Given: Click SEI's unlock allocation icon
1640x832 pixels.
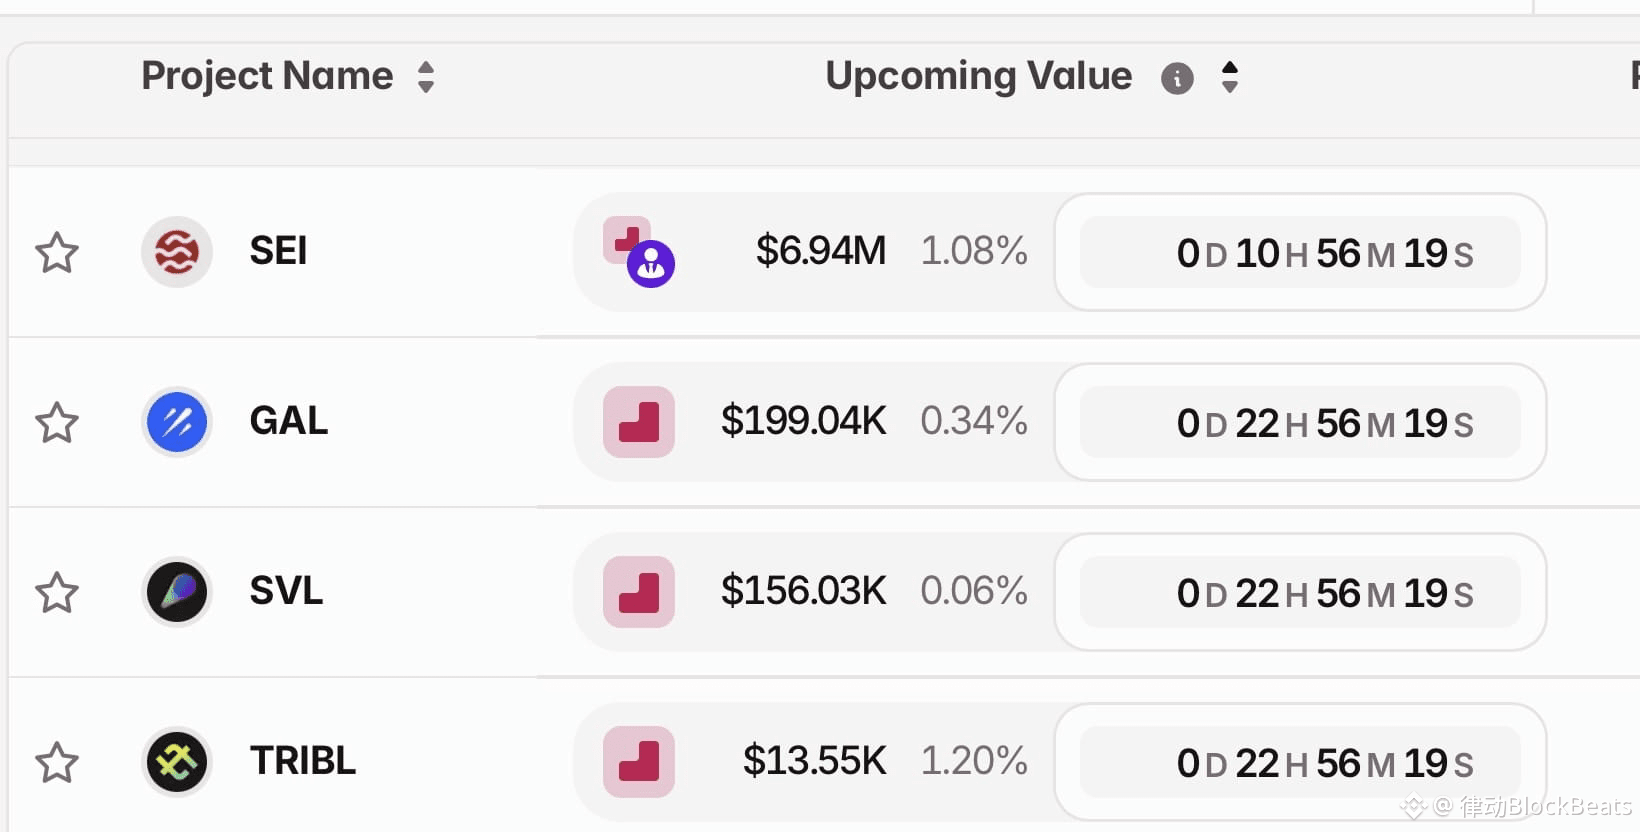Looking at the screenshot, I should [x=639, y=252].
